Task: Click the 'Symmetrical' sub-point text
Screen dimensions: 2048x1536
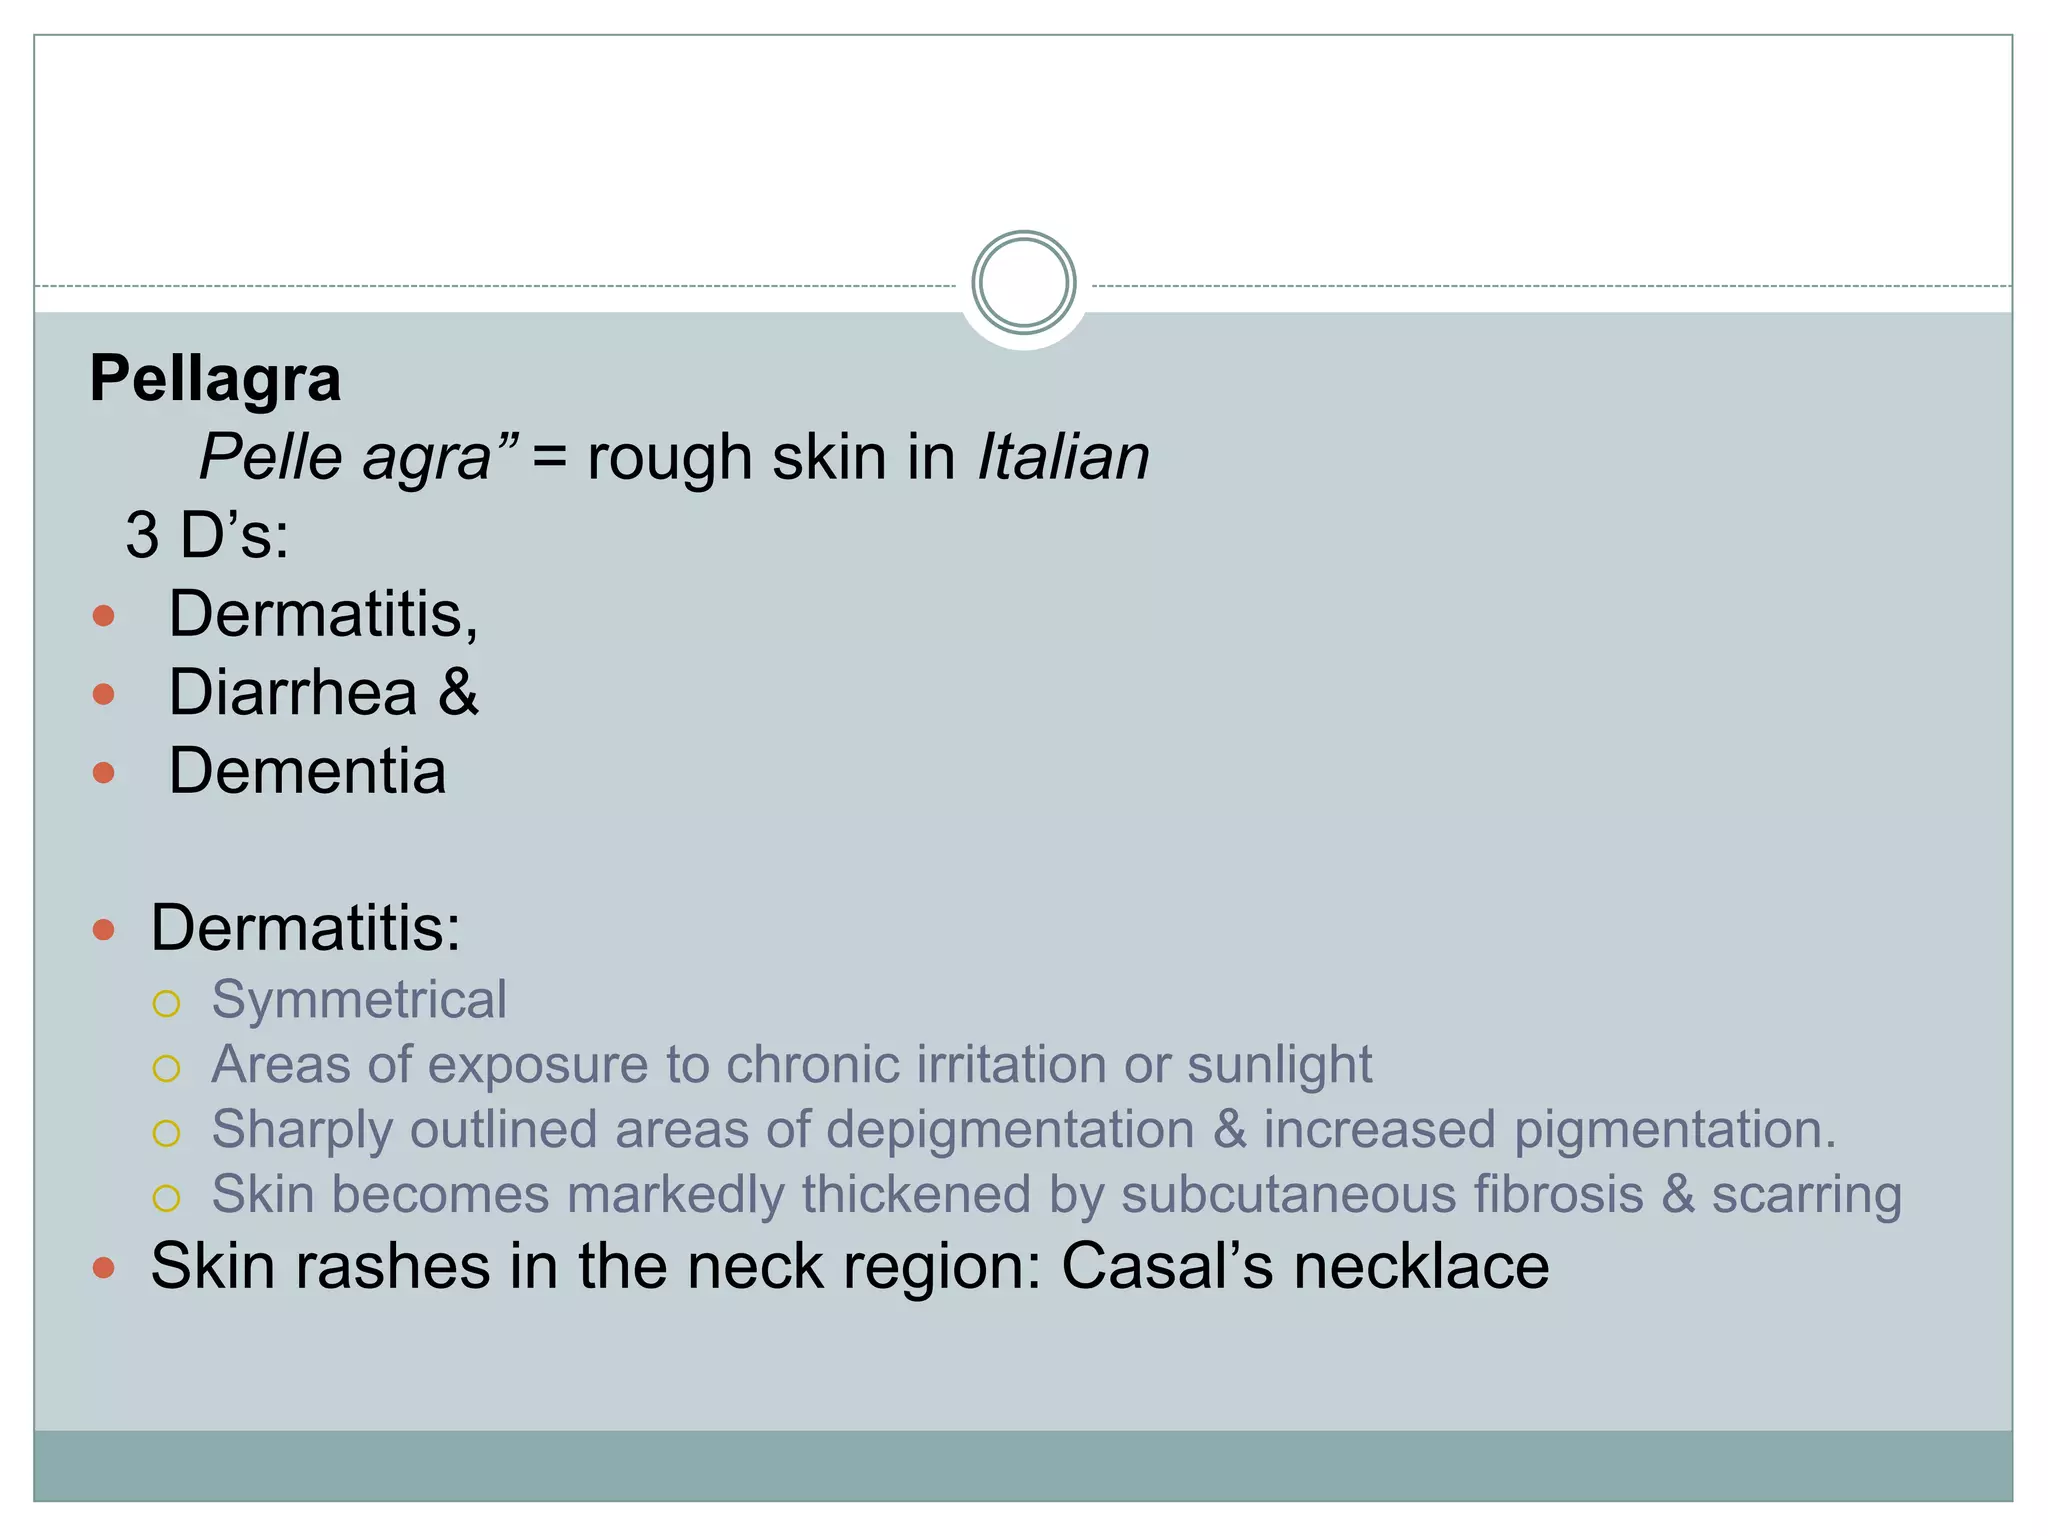Action: click(359, 999)
